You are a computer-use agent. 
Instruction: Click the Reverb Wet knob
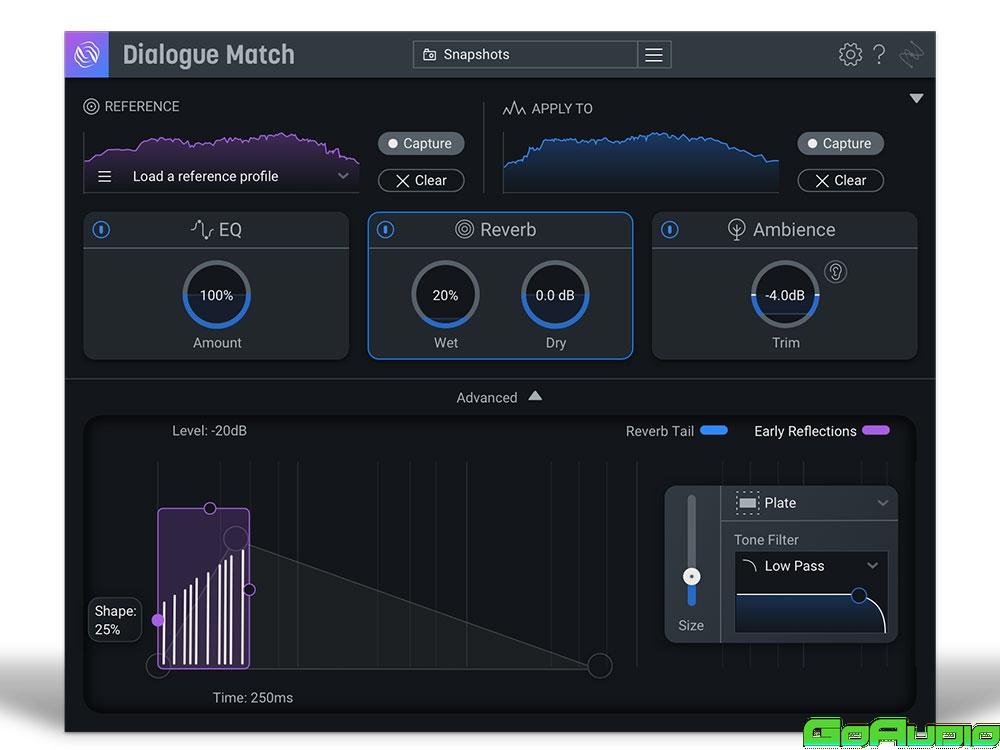(445, 295)
